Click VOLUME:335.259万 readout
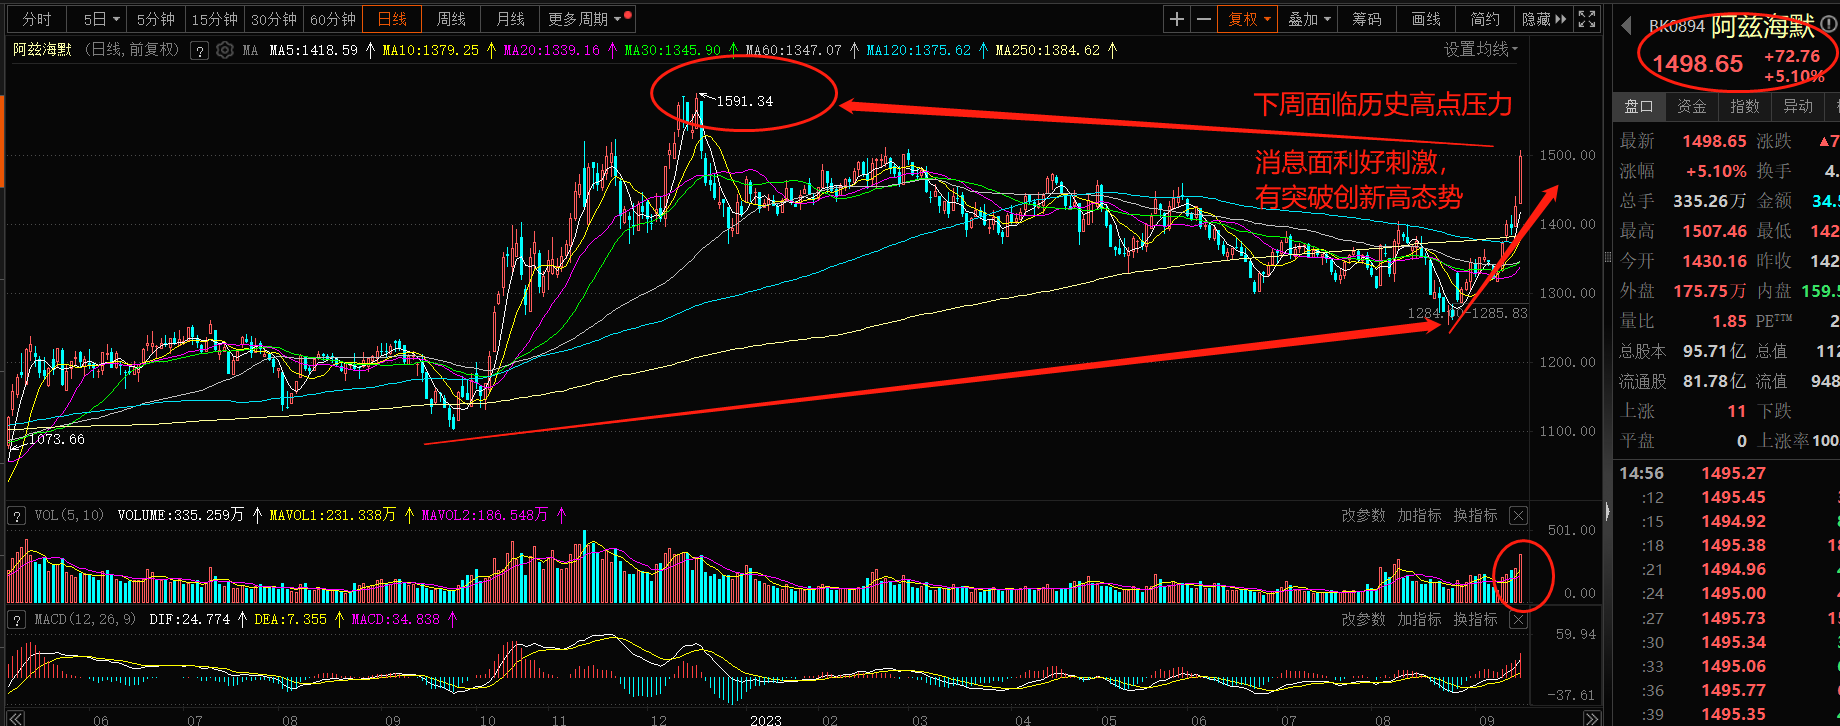 181,515
